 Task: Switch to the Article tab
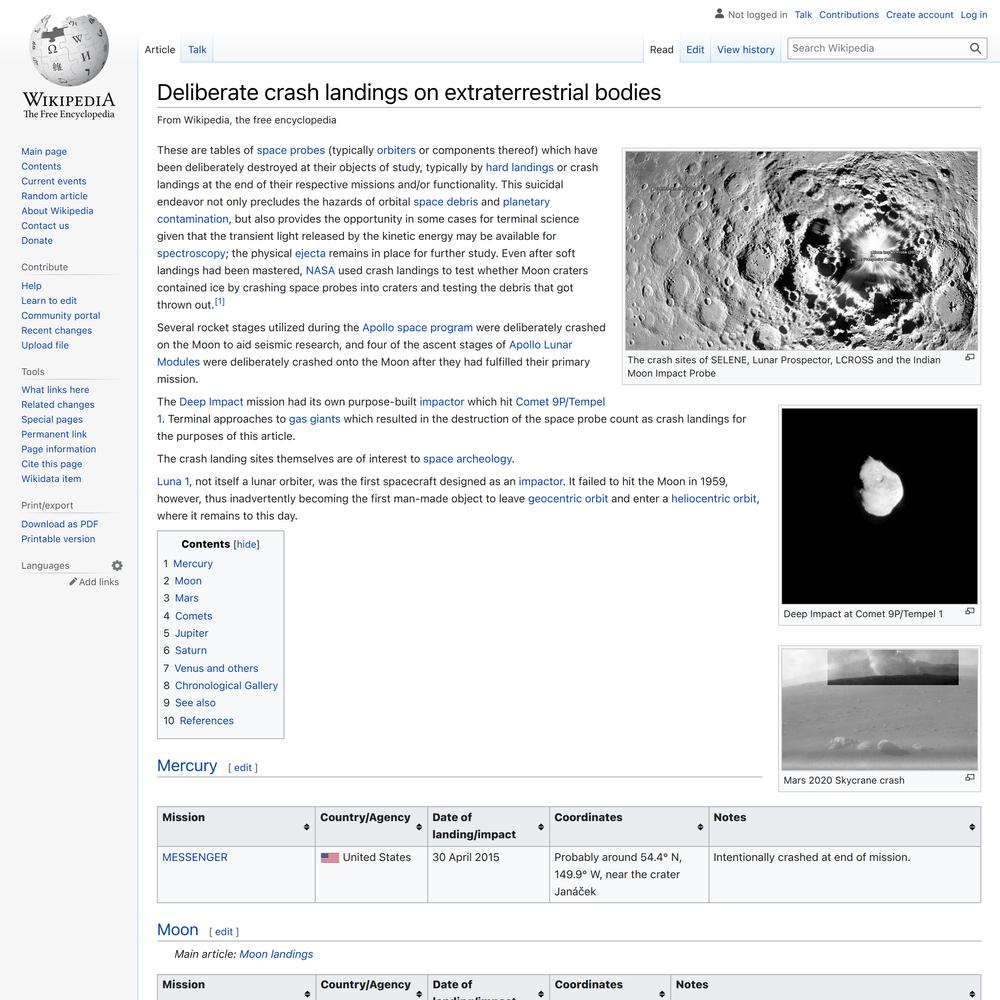coord(159,50)
